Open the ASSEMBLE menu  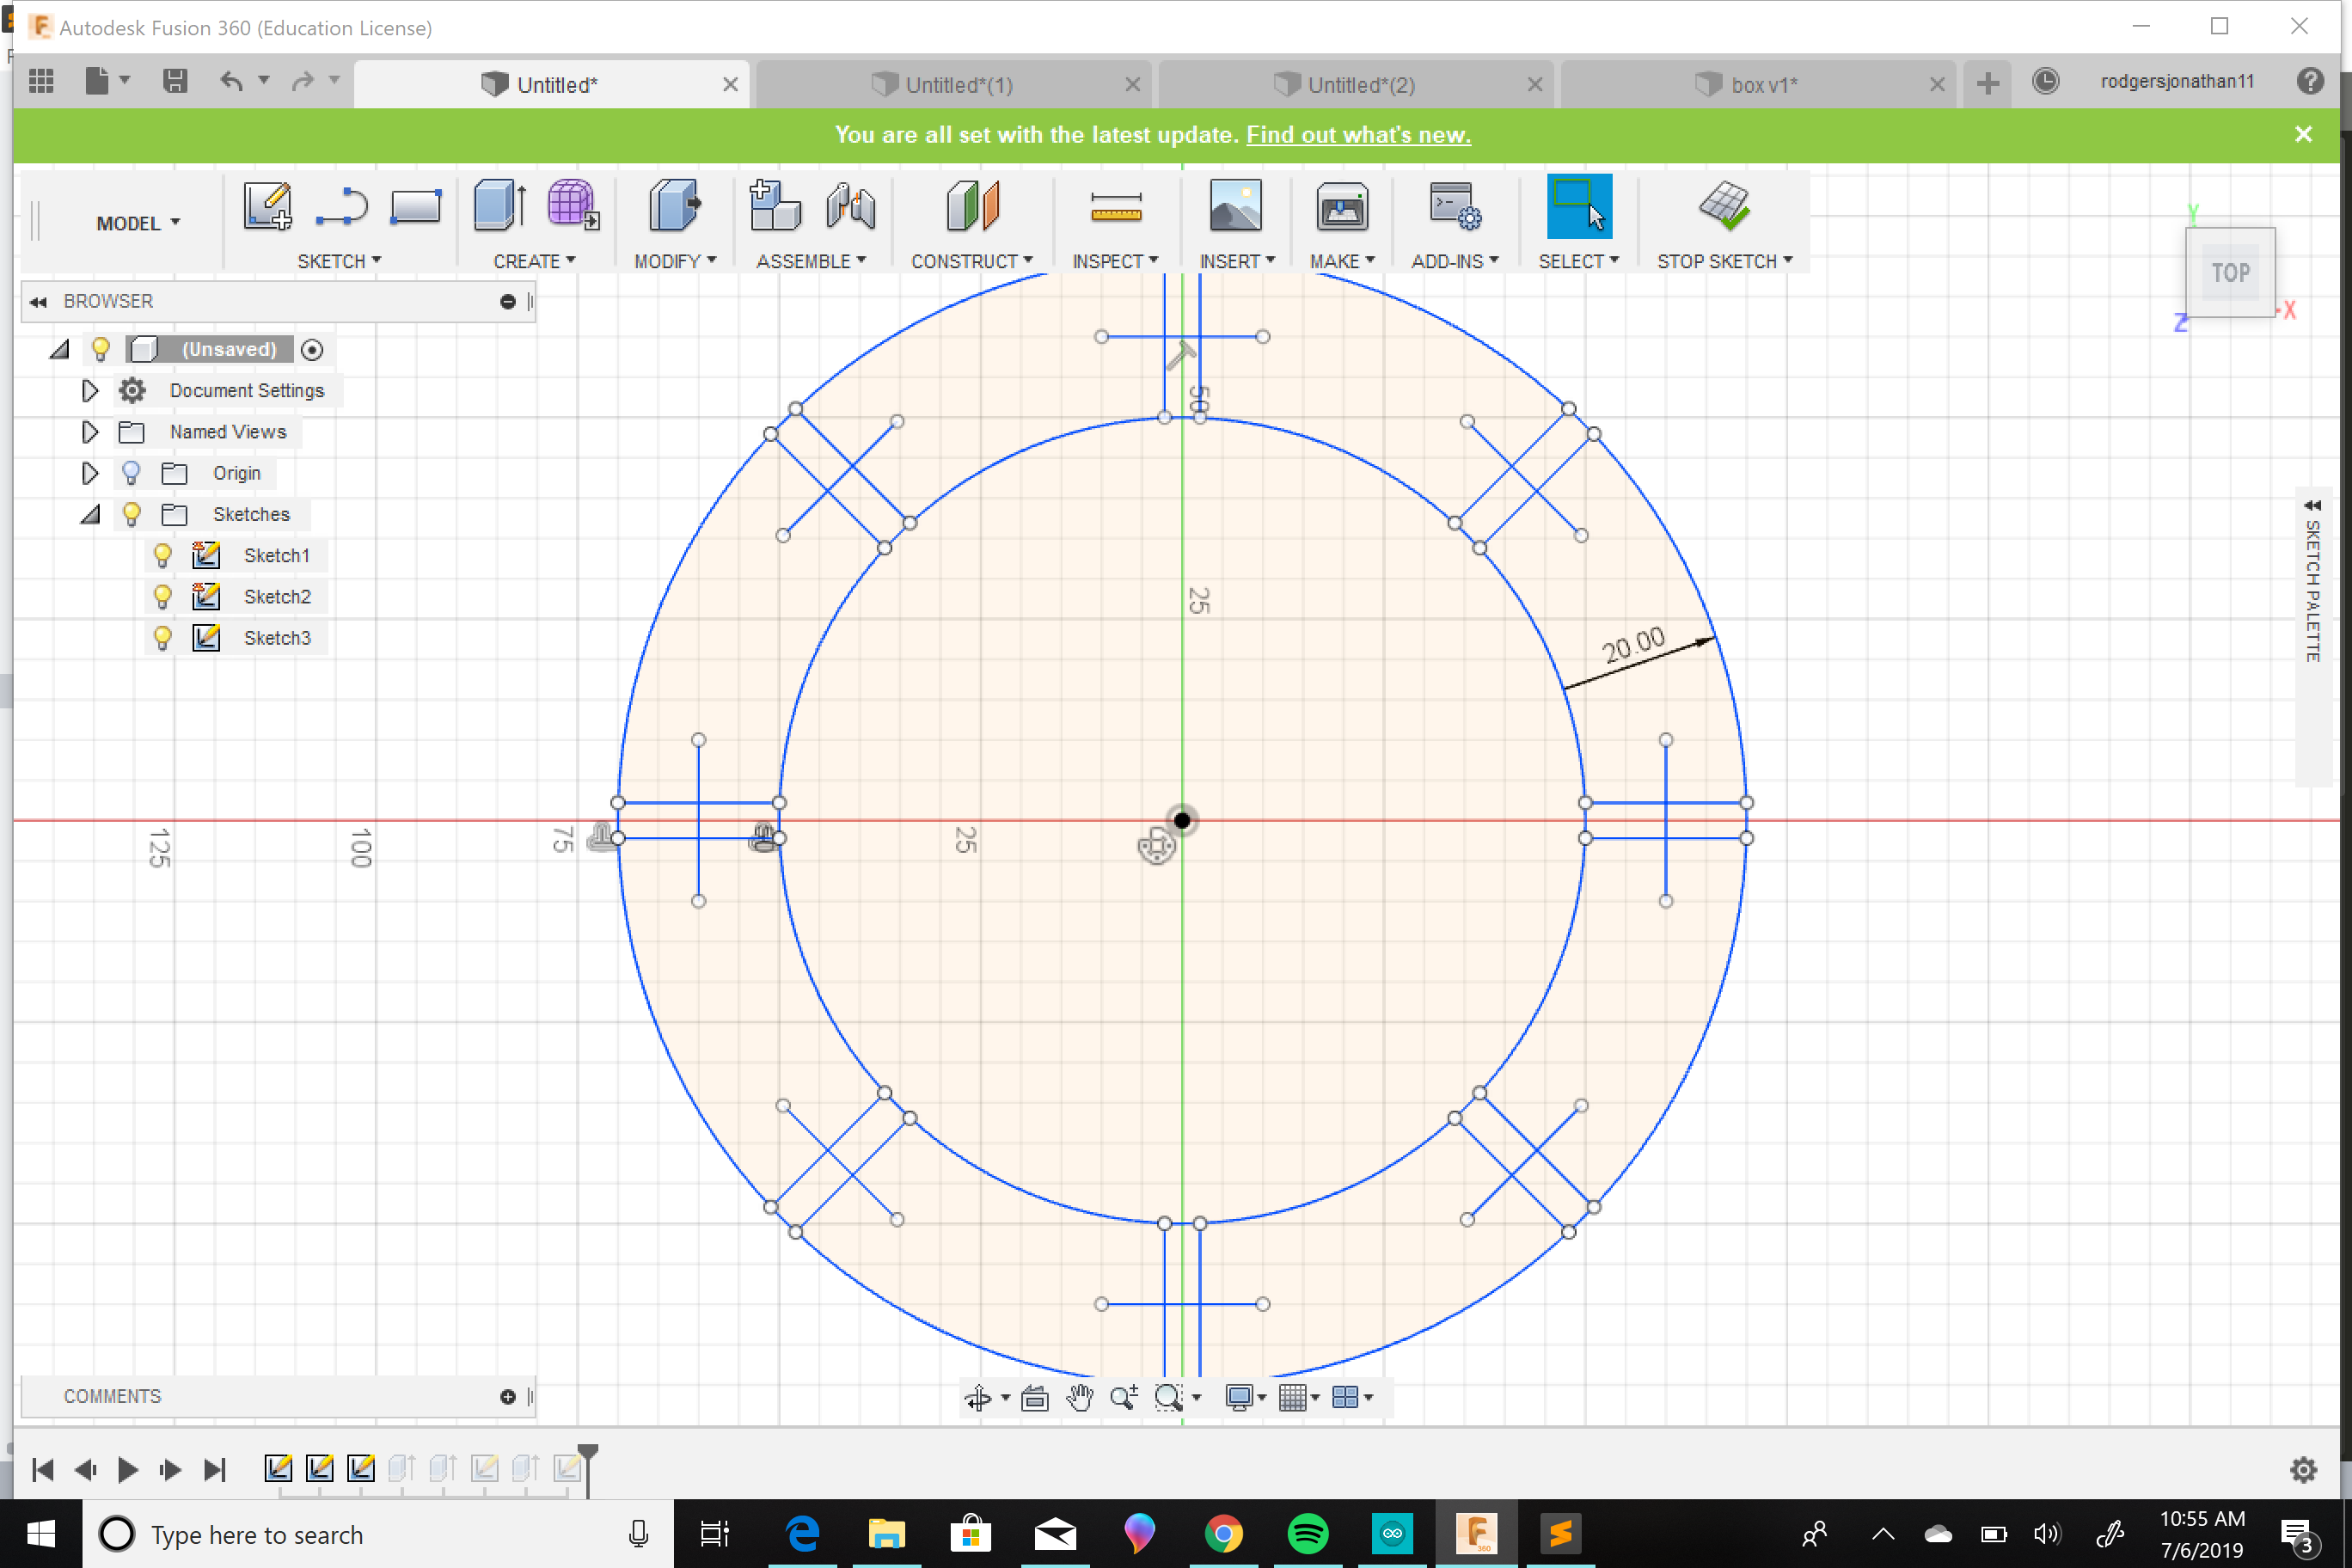point(811,261)
